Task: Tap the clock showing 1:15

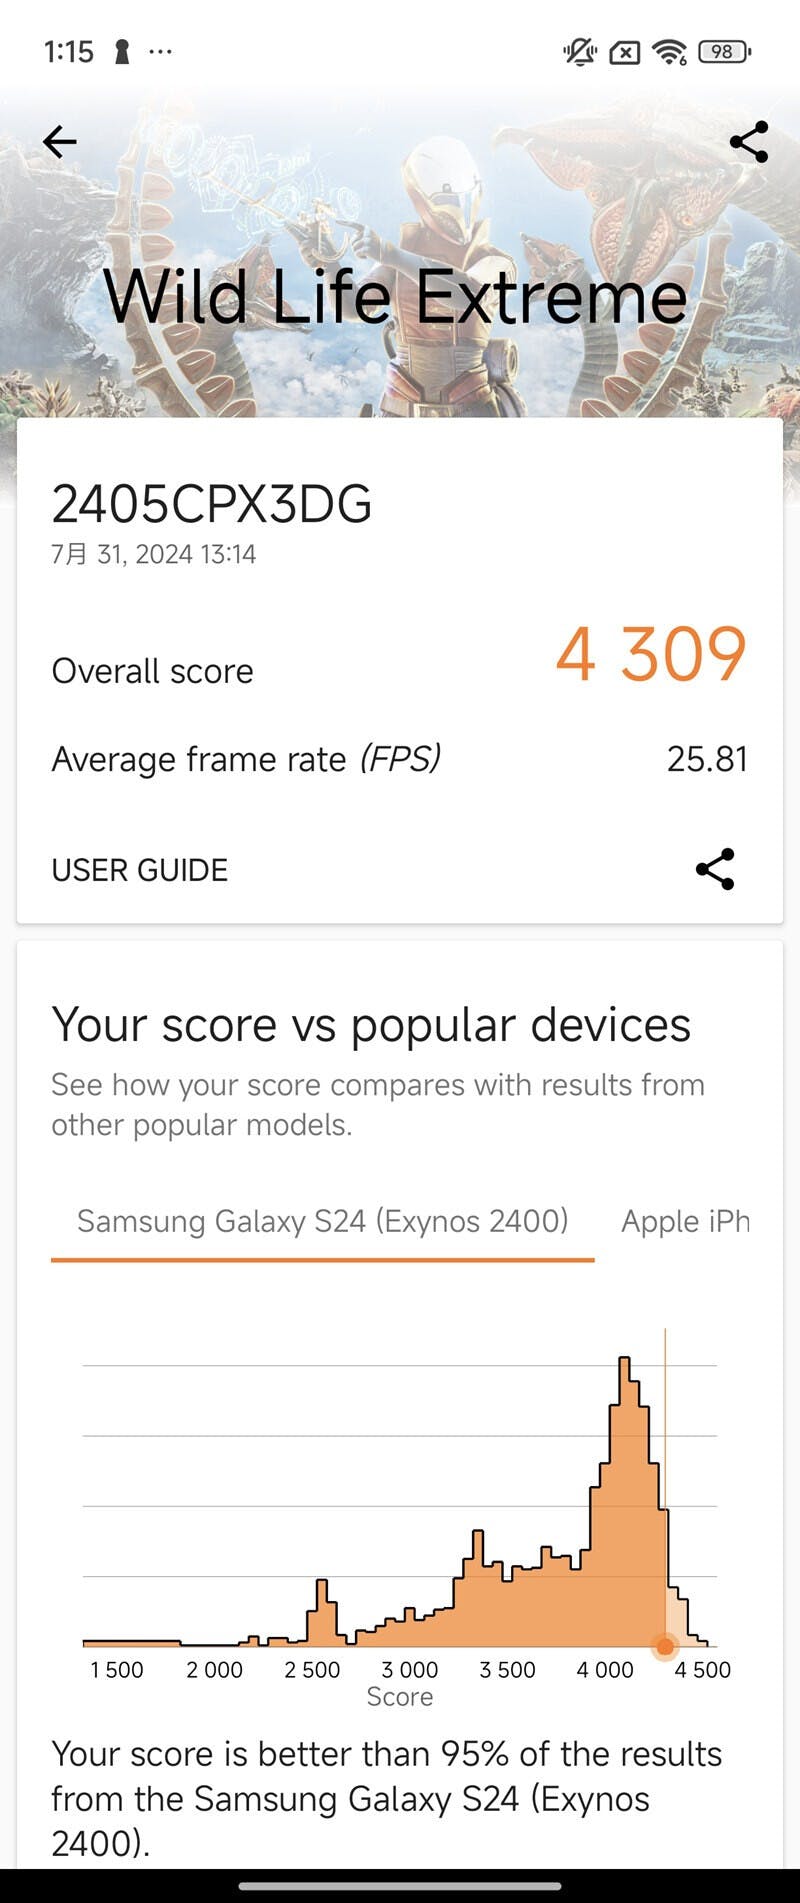Action: (69, 51)
